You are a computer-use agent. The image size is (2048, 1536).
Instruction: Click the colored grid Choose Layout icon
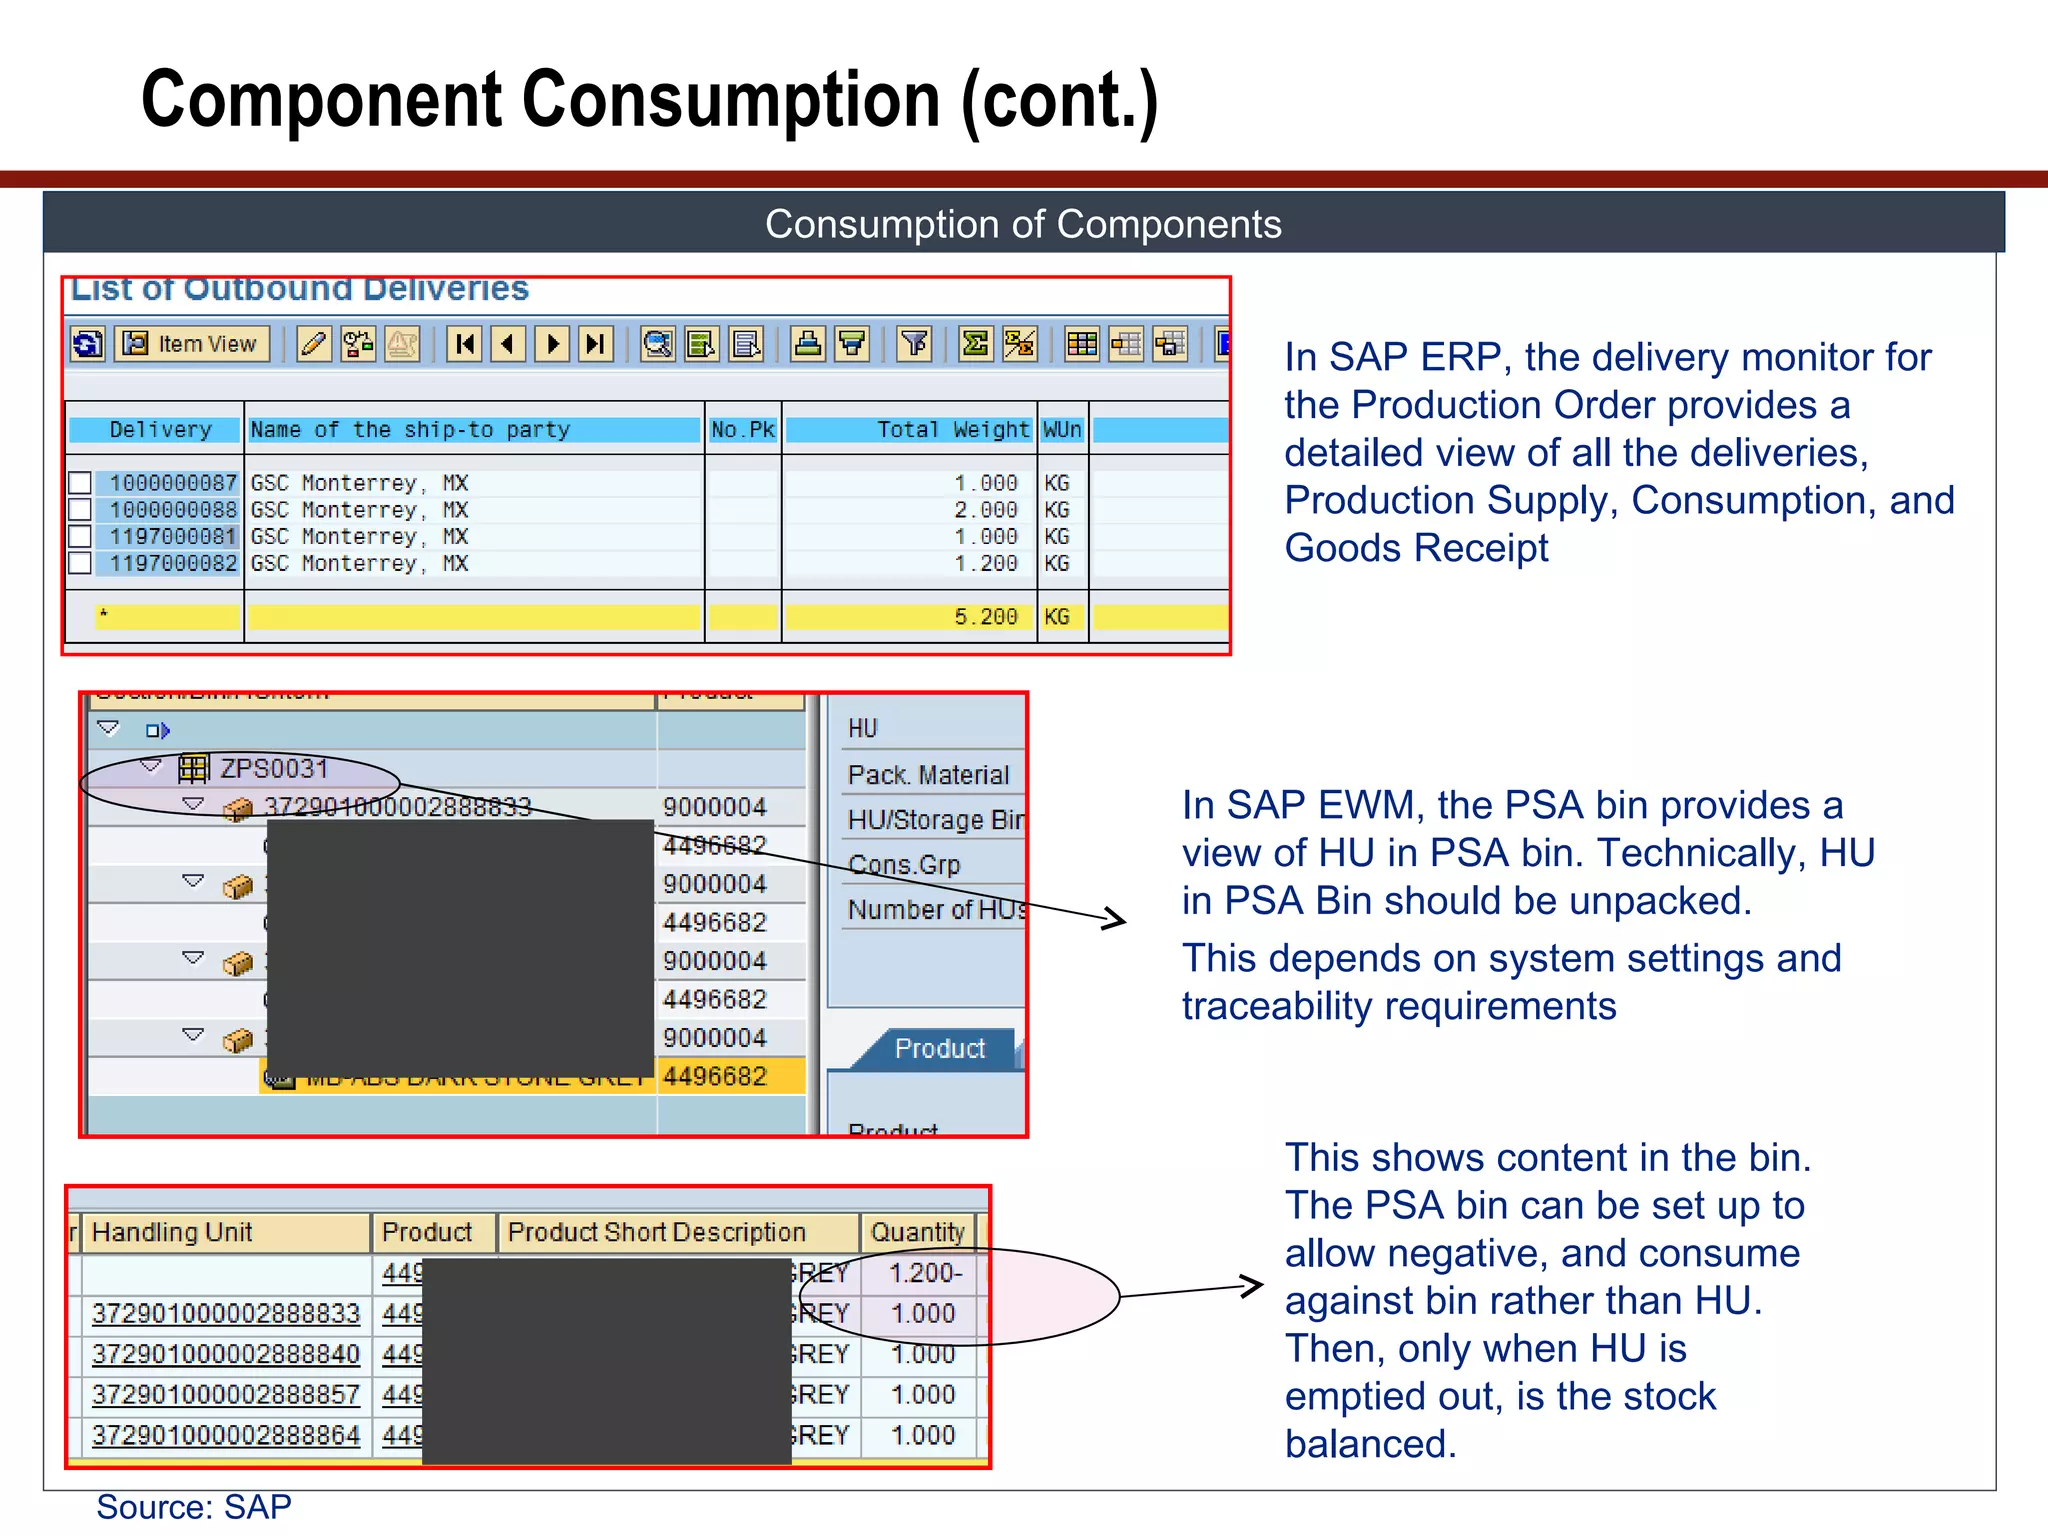[1082, 345]
